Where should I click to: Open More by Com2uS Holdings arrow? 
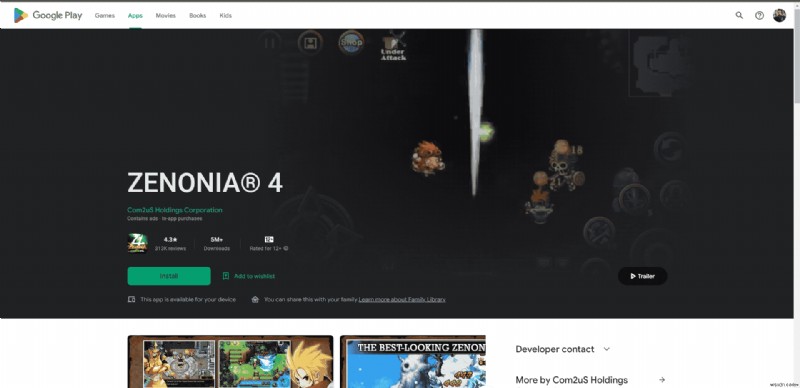(x=662, y=380)
